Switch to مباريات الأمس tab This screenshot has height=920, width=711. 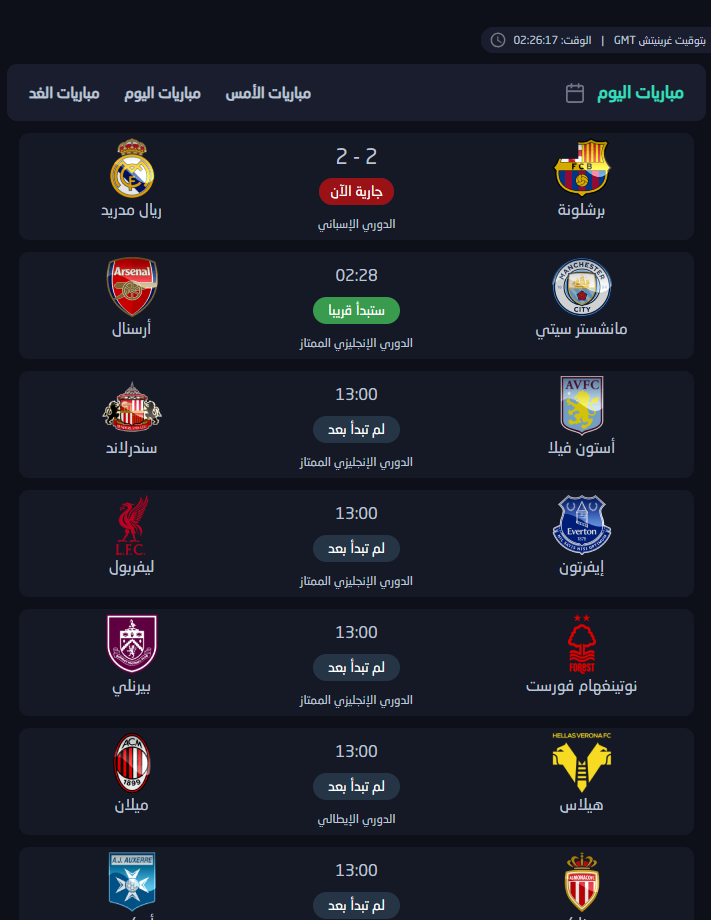click(x=268, y=93)
